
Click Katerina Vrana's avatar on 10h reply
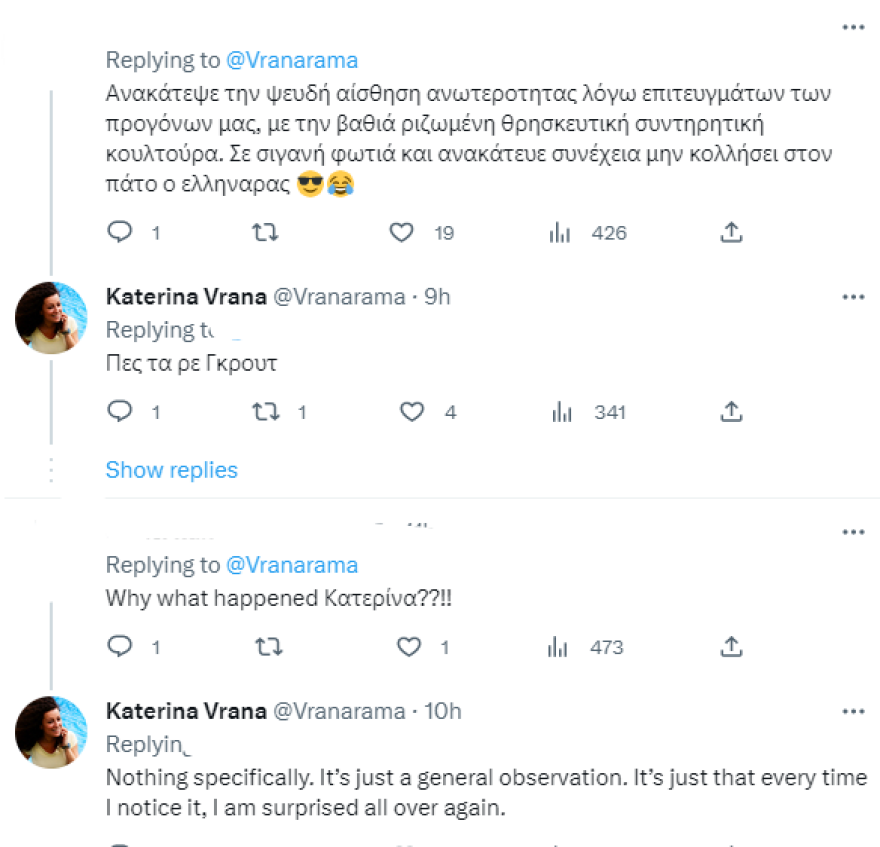(x=51, y=732)
